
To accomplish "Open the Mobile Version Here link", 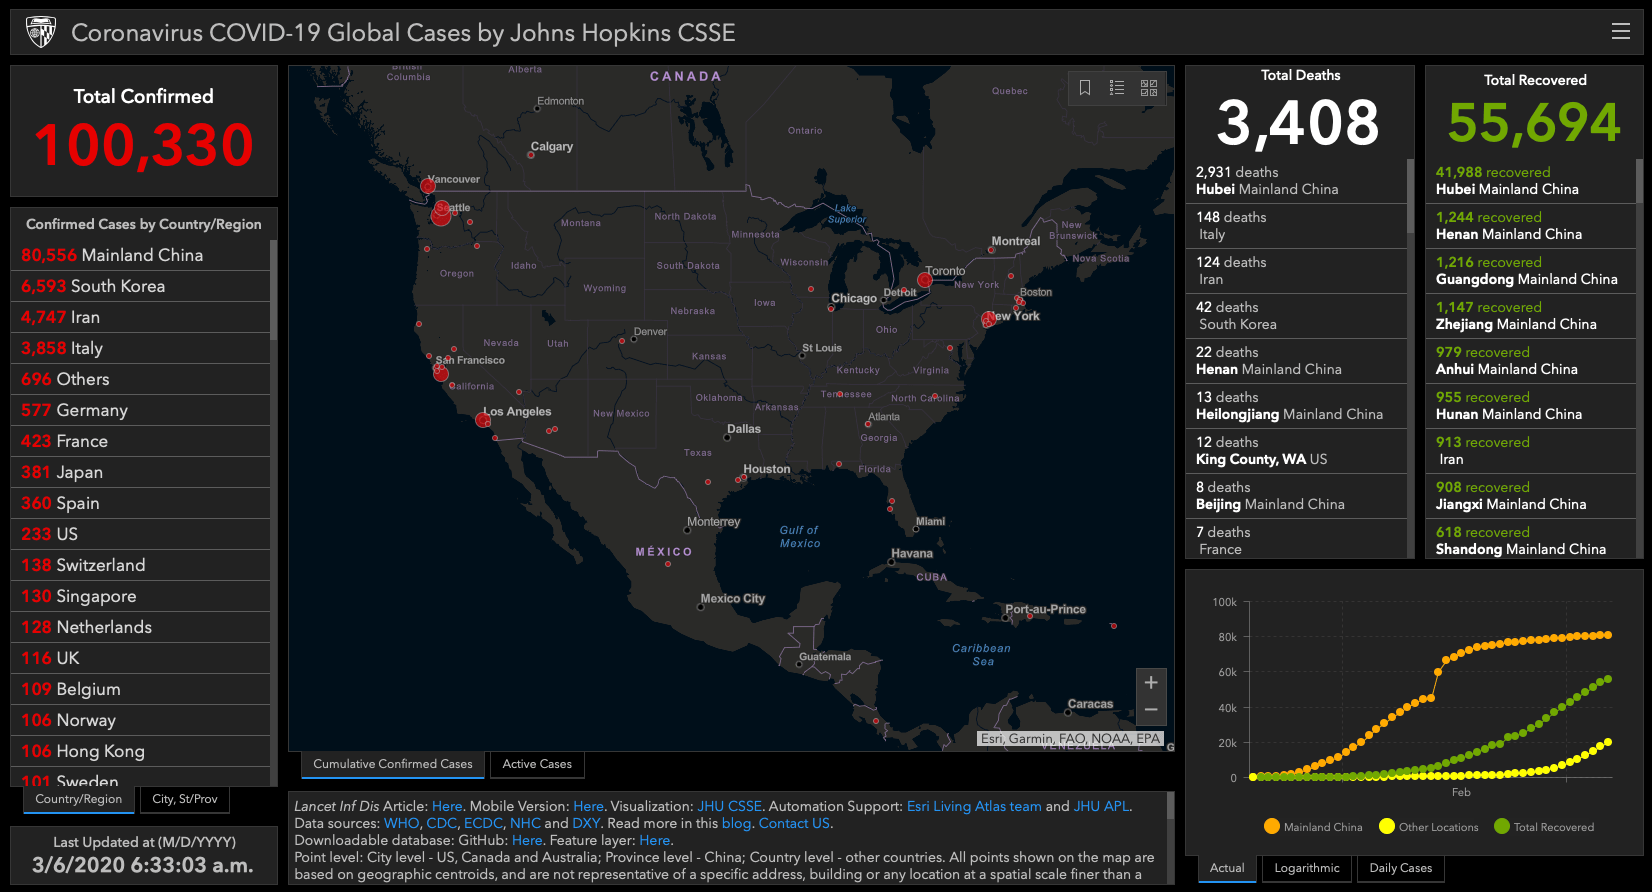I will (x=588, y=806).
